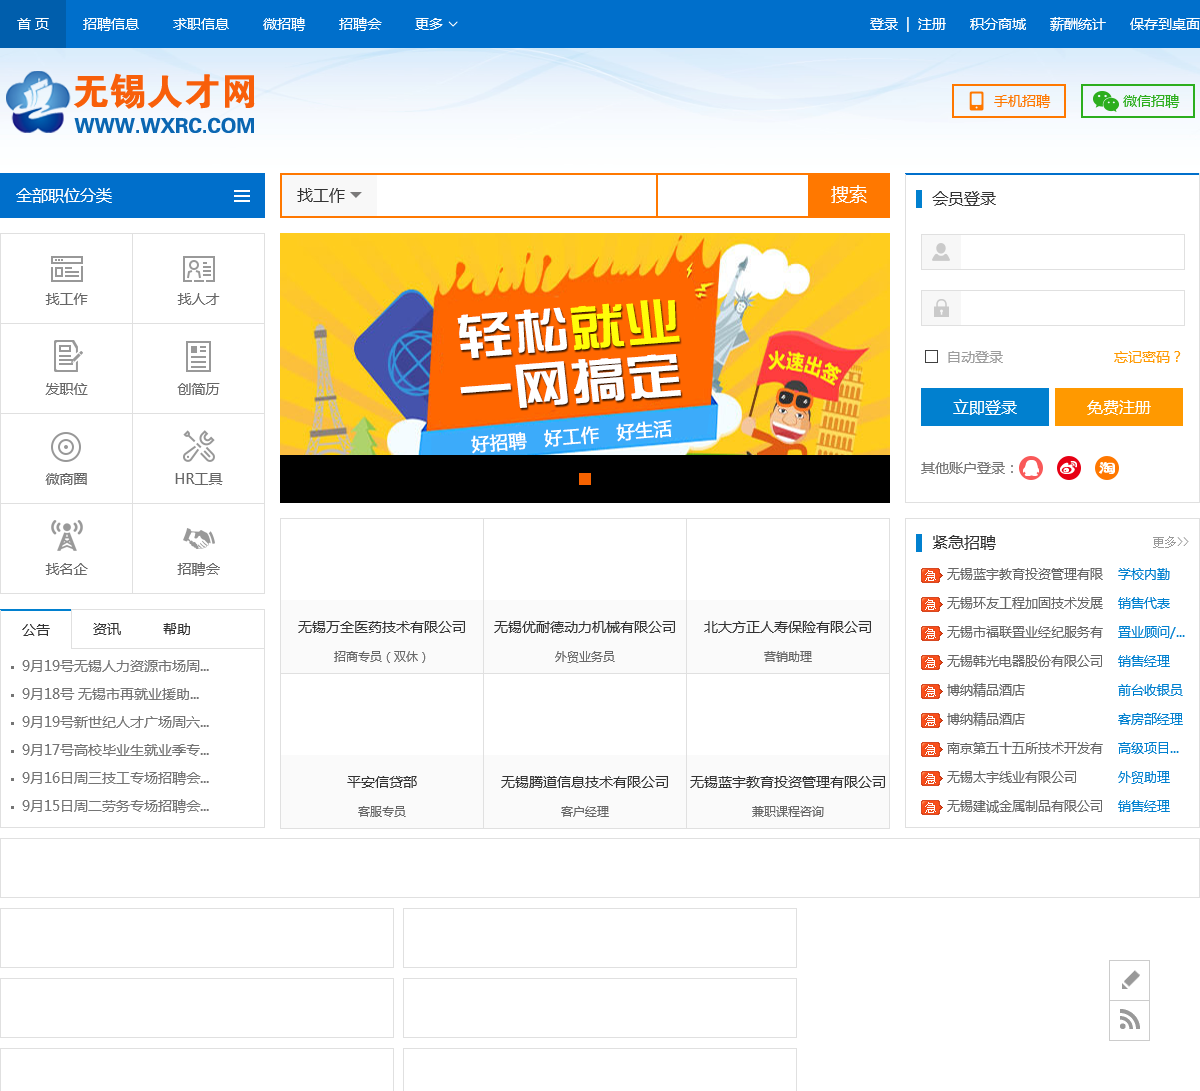This screenshot has height=1091, width=1200.
Task: Open notice 9月18号 无锡市再就业援助...
Action: (111, 694)
